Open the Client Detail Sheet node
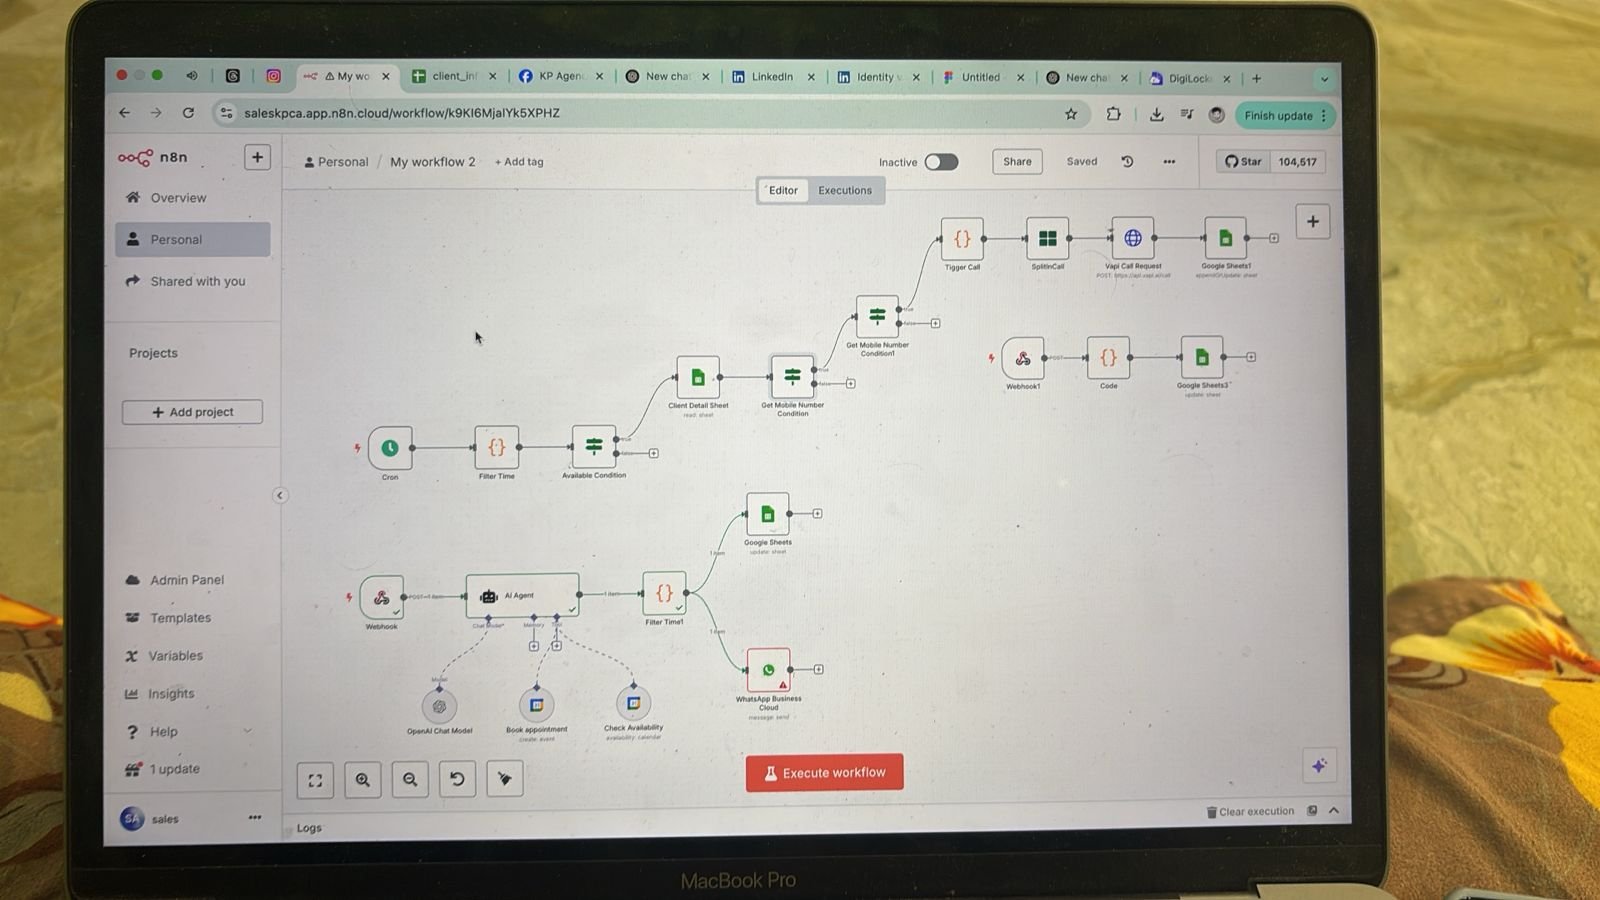The height and width of the screenshot is (900, 1600). 698,378
